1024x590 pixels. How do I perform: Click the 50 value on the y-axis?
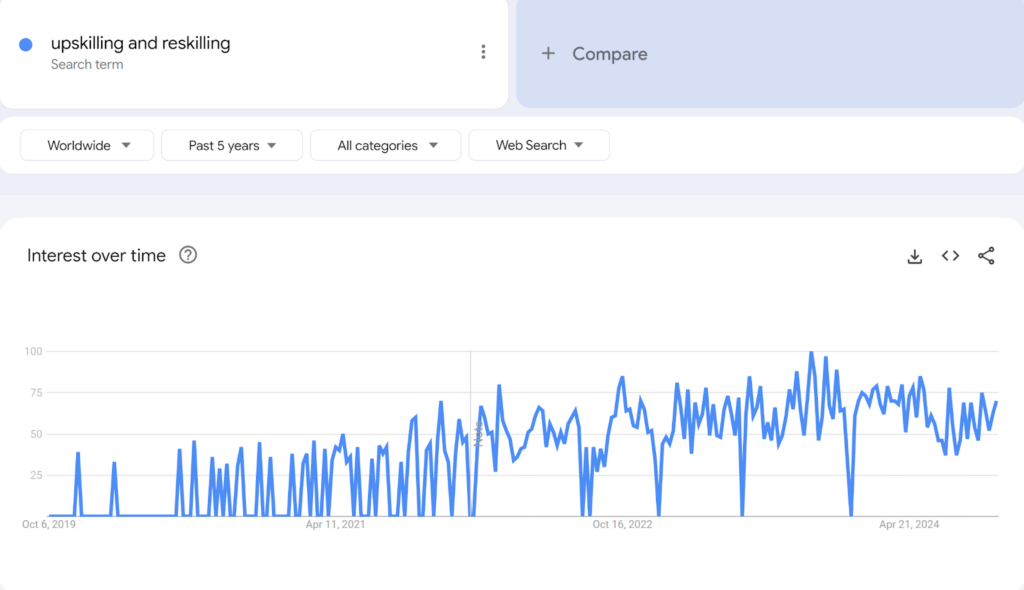[36, 434]
